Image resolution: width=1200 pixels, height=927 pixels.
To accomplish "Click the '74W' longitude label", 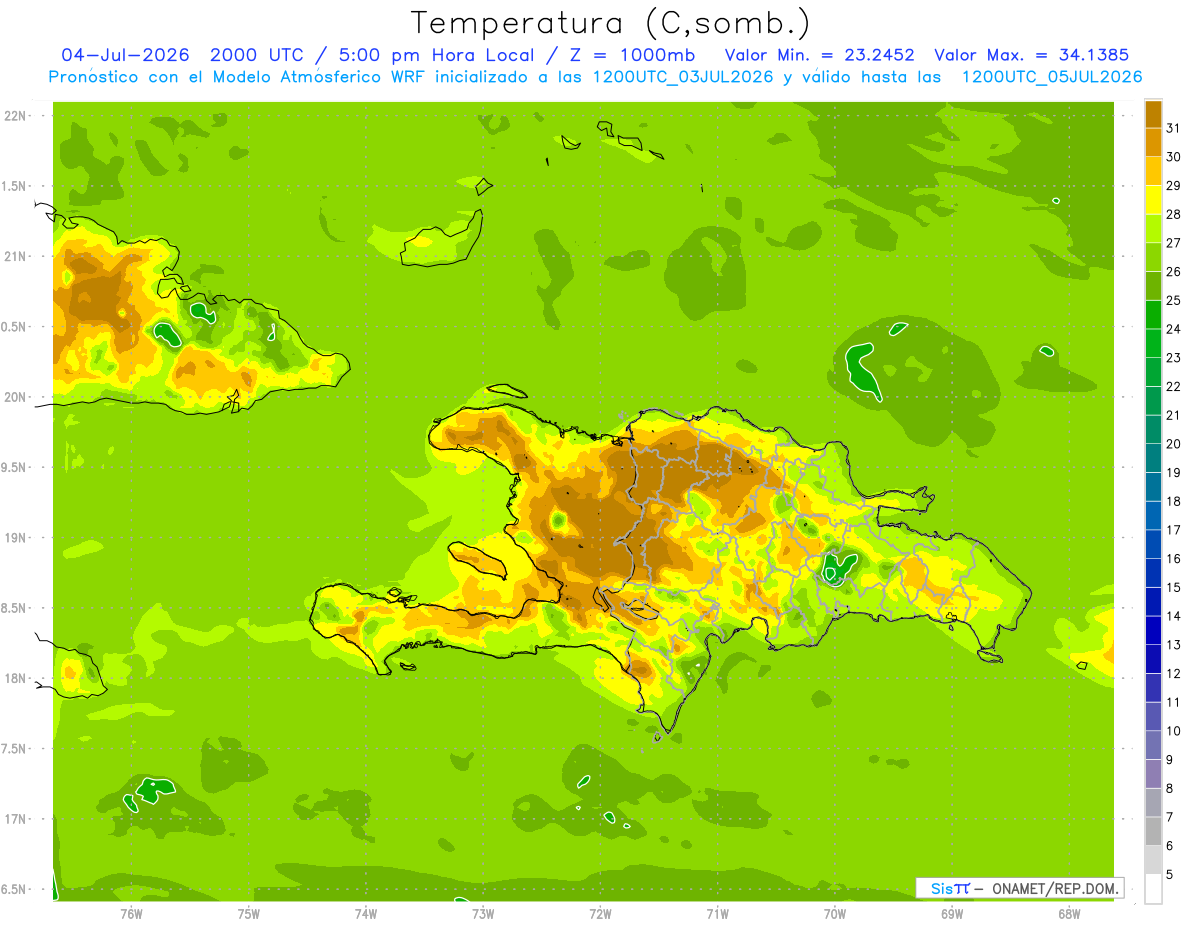I will pos(366,913).
